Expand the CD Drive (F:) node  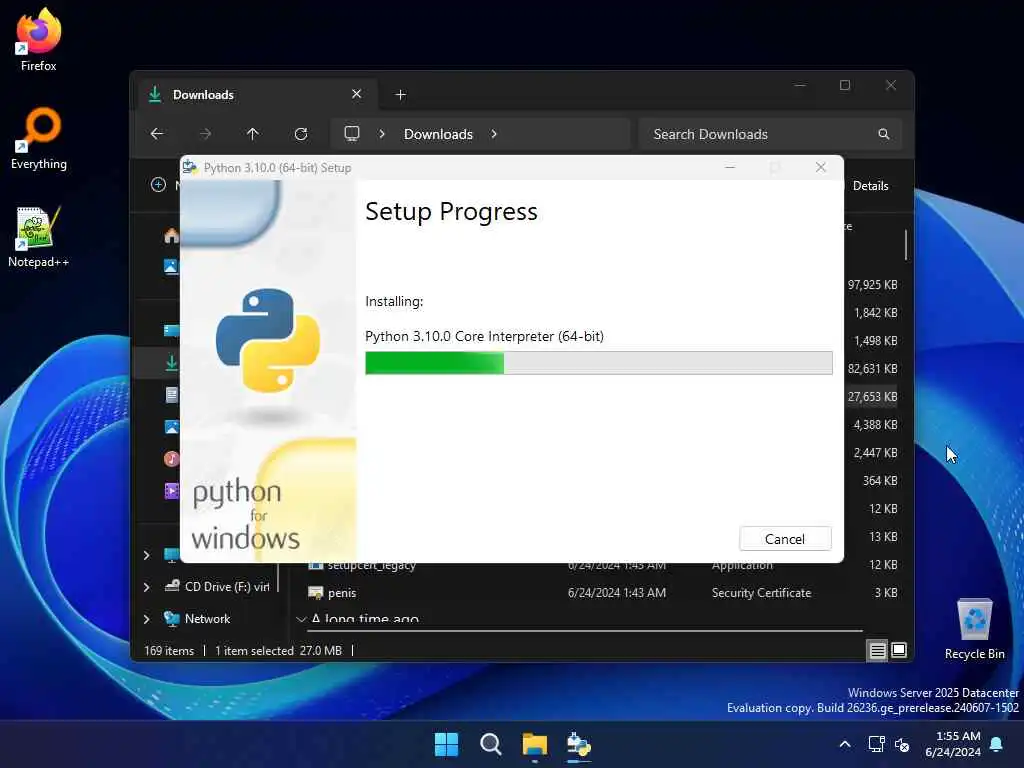[x=147, y=587]
